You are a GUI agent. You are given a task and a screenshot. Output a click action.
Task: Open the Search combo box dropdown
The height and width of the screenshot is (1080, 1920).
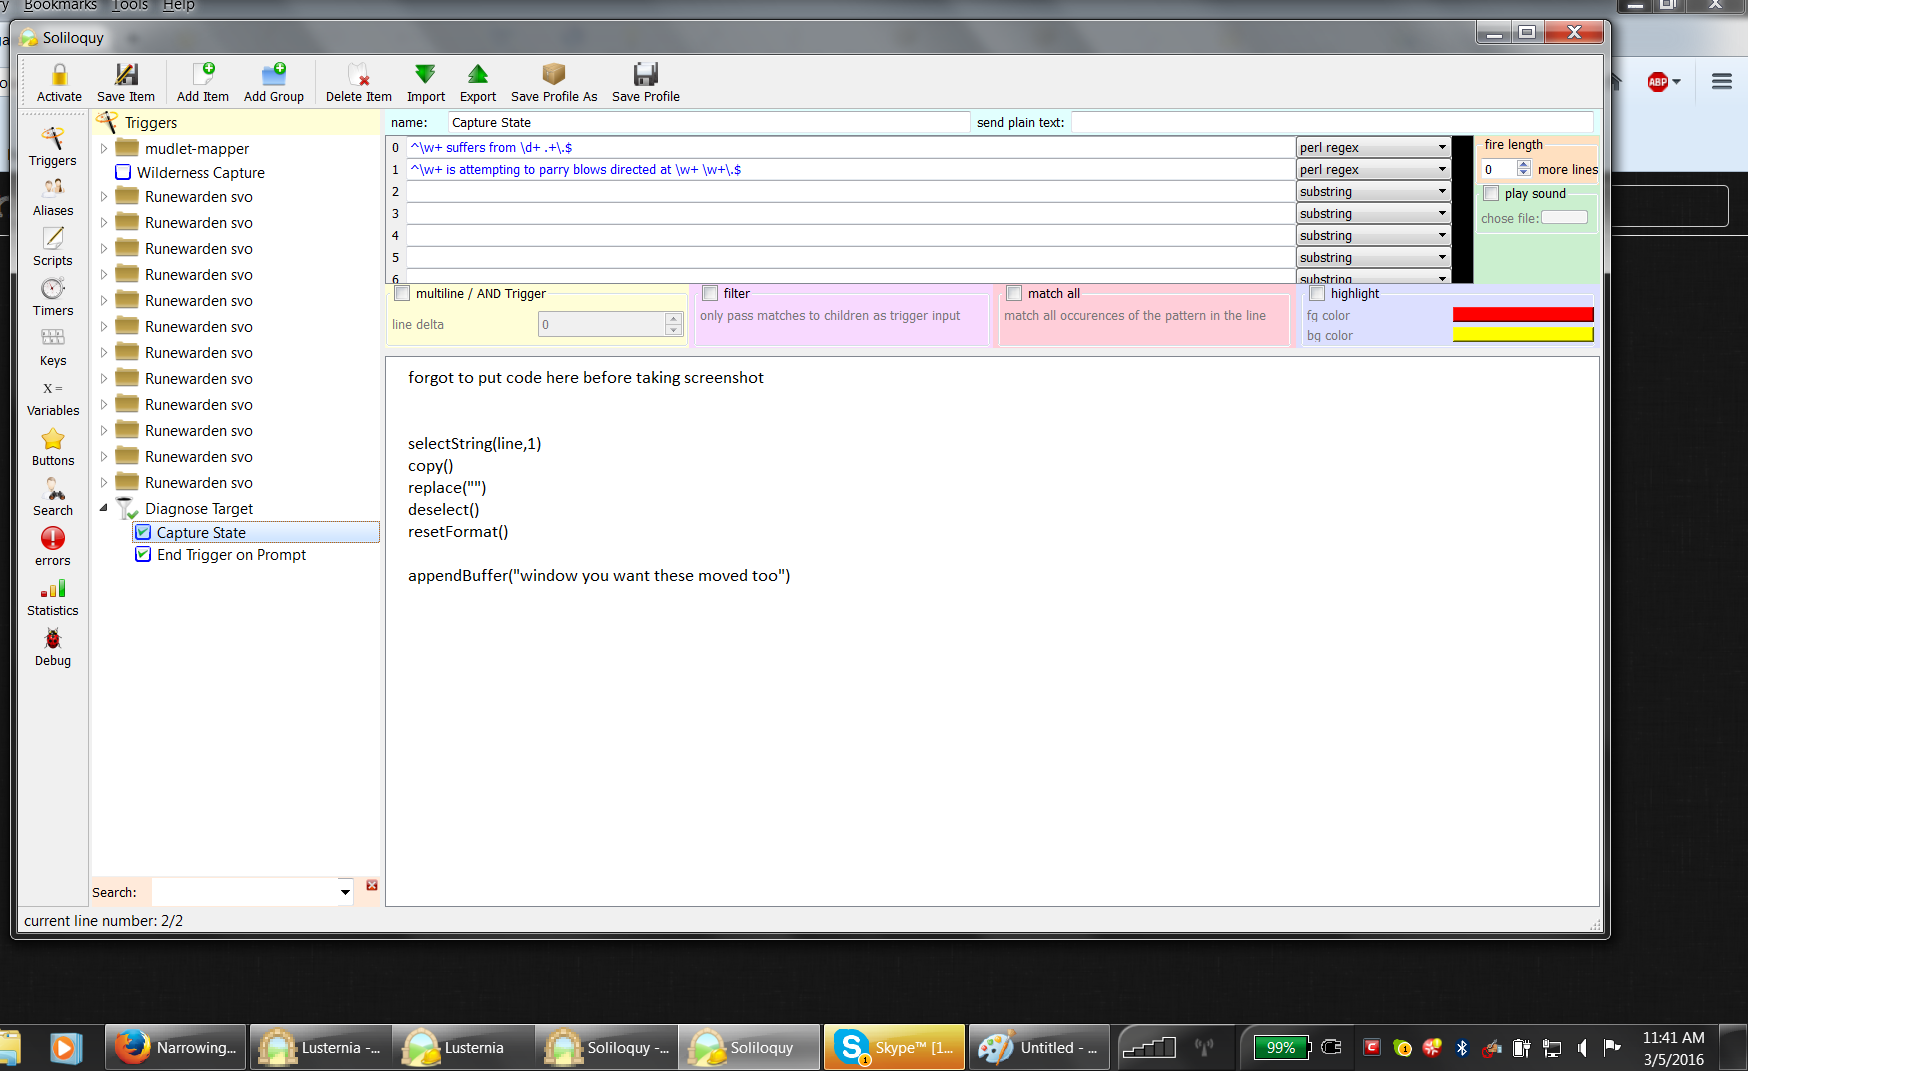[x=345, y=891]
